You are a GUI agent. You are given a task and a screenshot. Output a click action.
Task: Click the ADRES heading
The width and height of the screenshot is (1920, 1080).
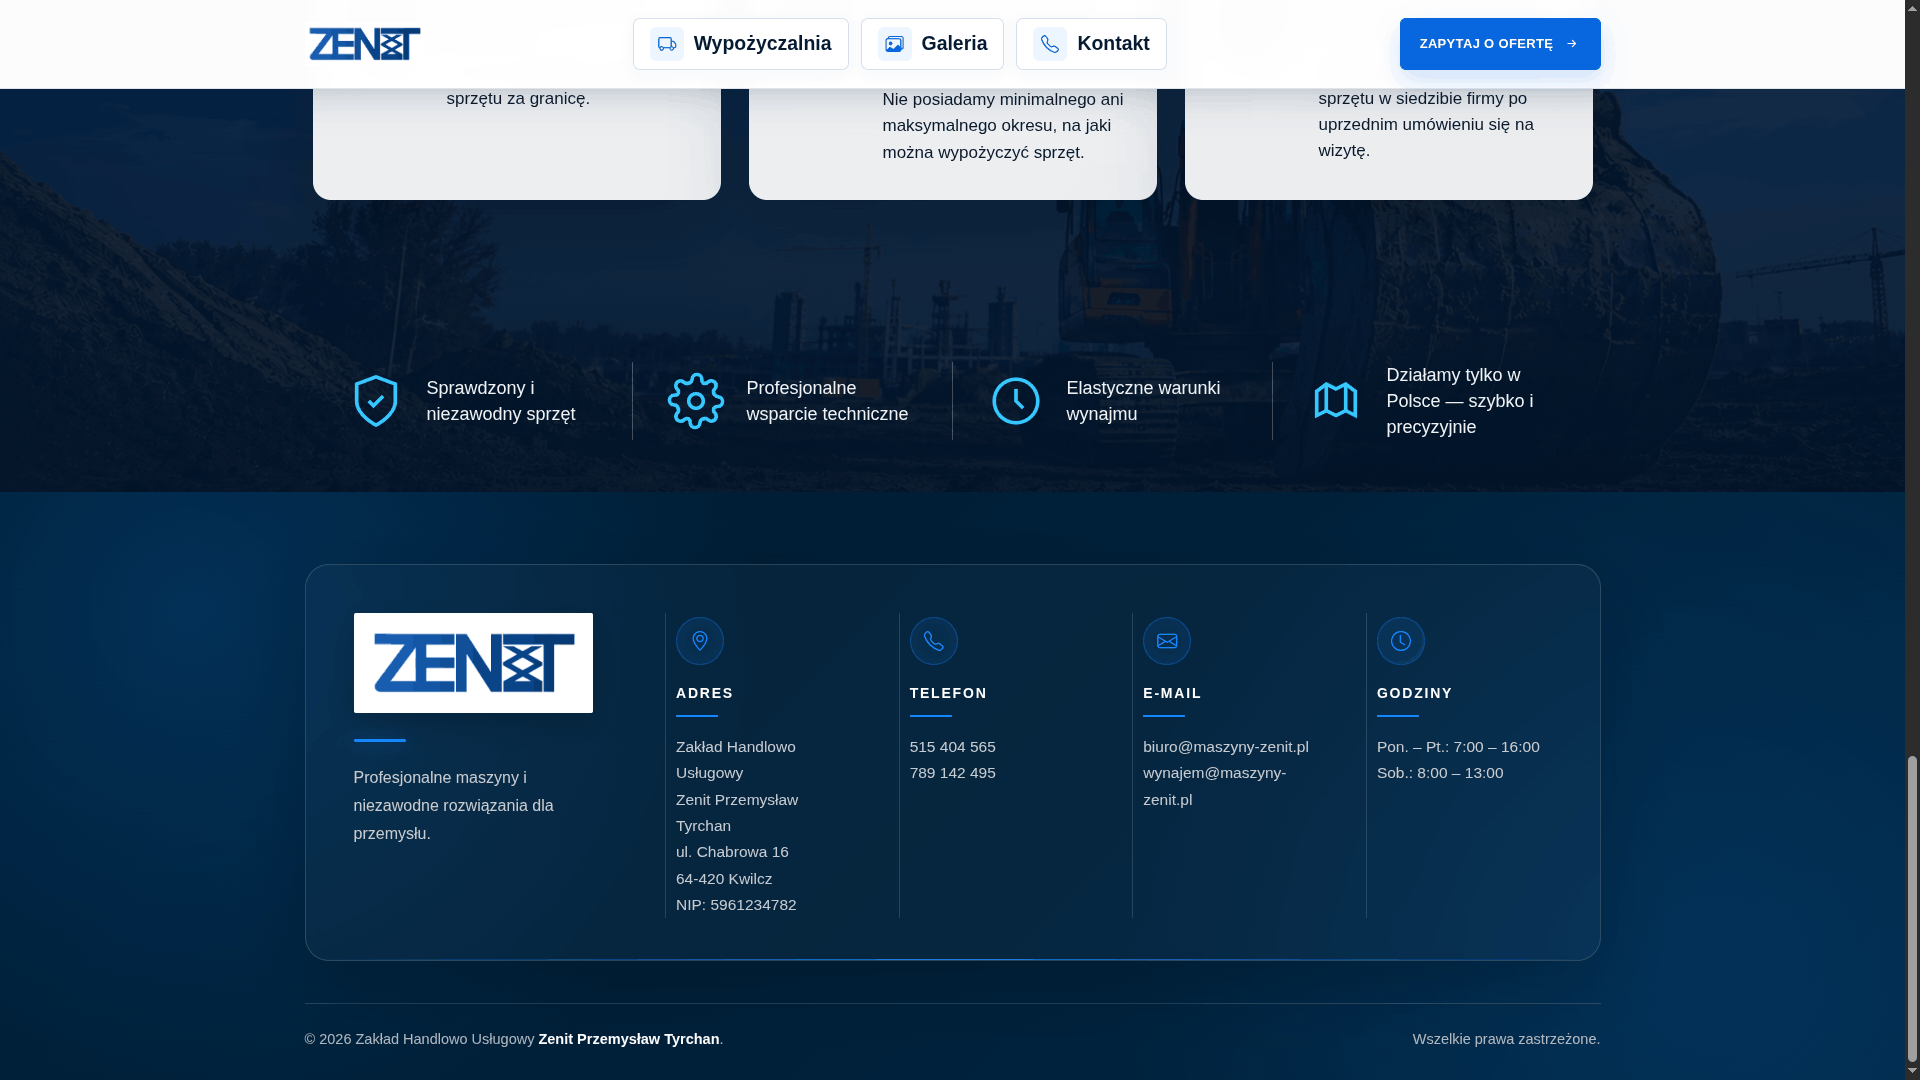pos(705,693)
